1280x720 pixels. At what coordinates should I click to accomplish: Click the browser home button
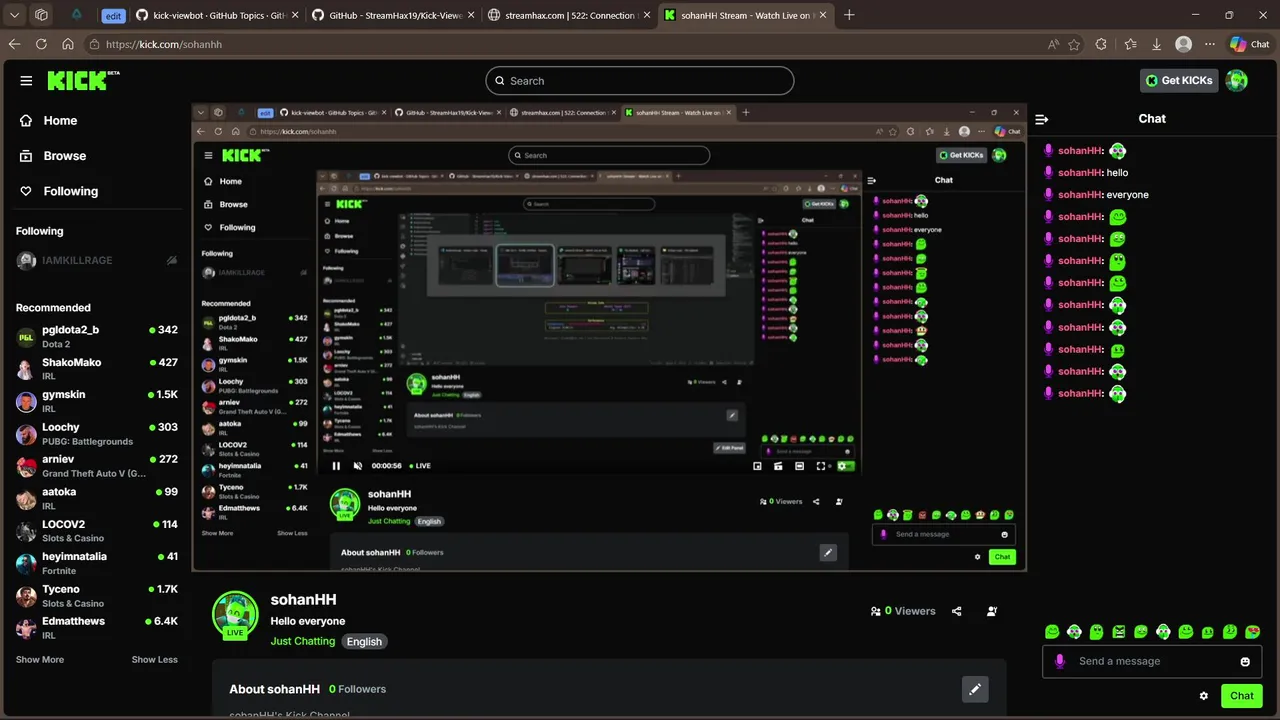tap(68, 44)
